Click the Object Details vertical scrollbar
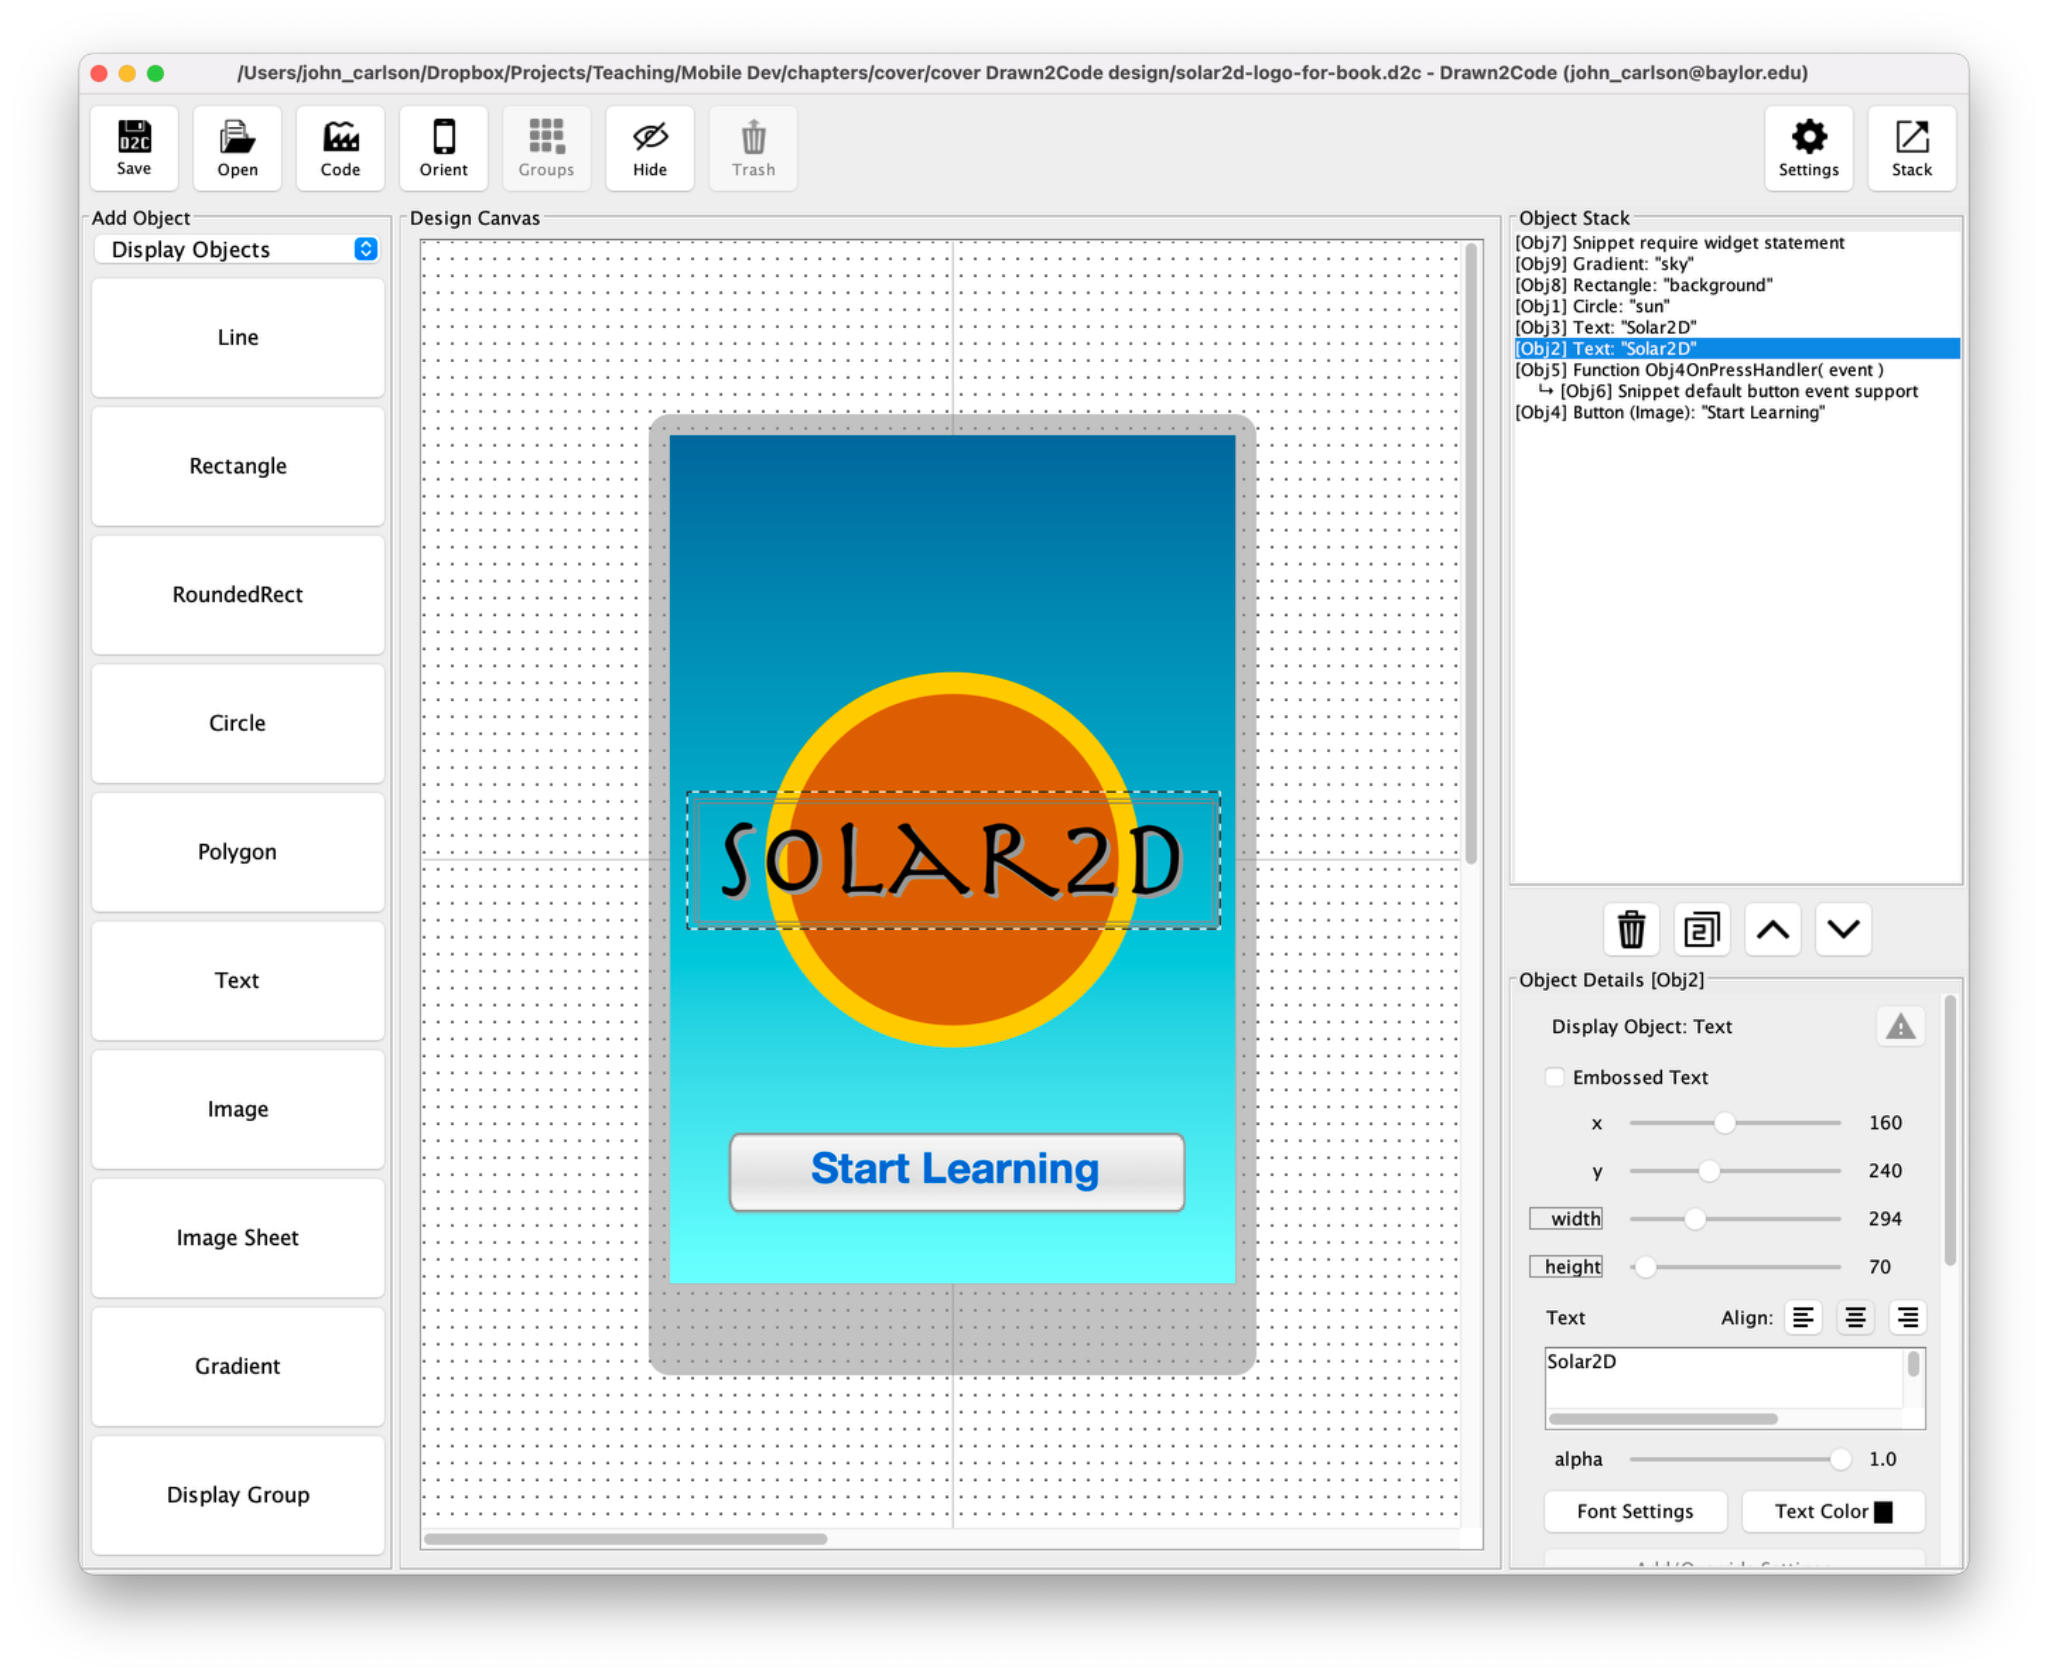 (x=1950, y=1130)
